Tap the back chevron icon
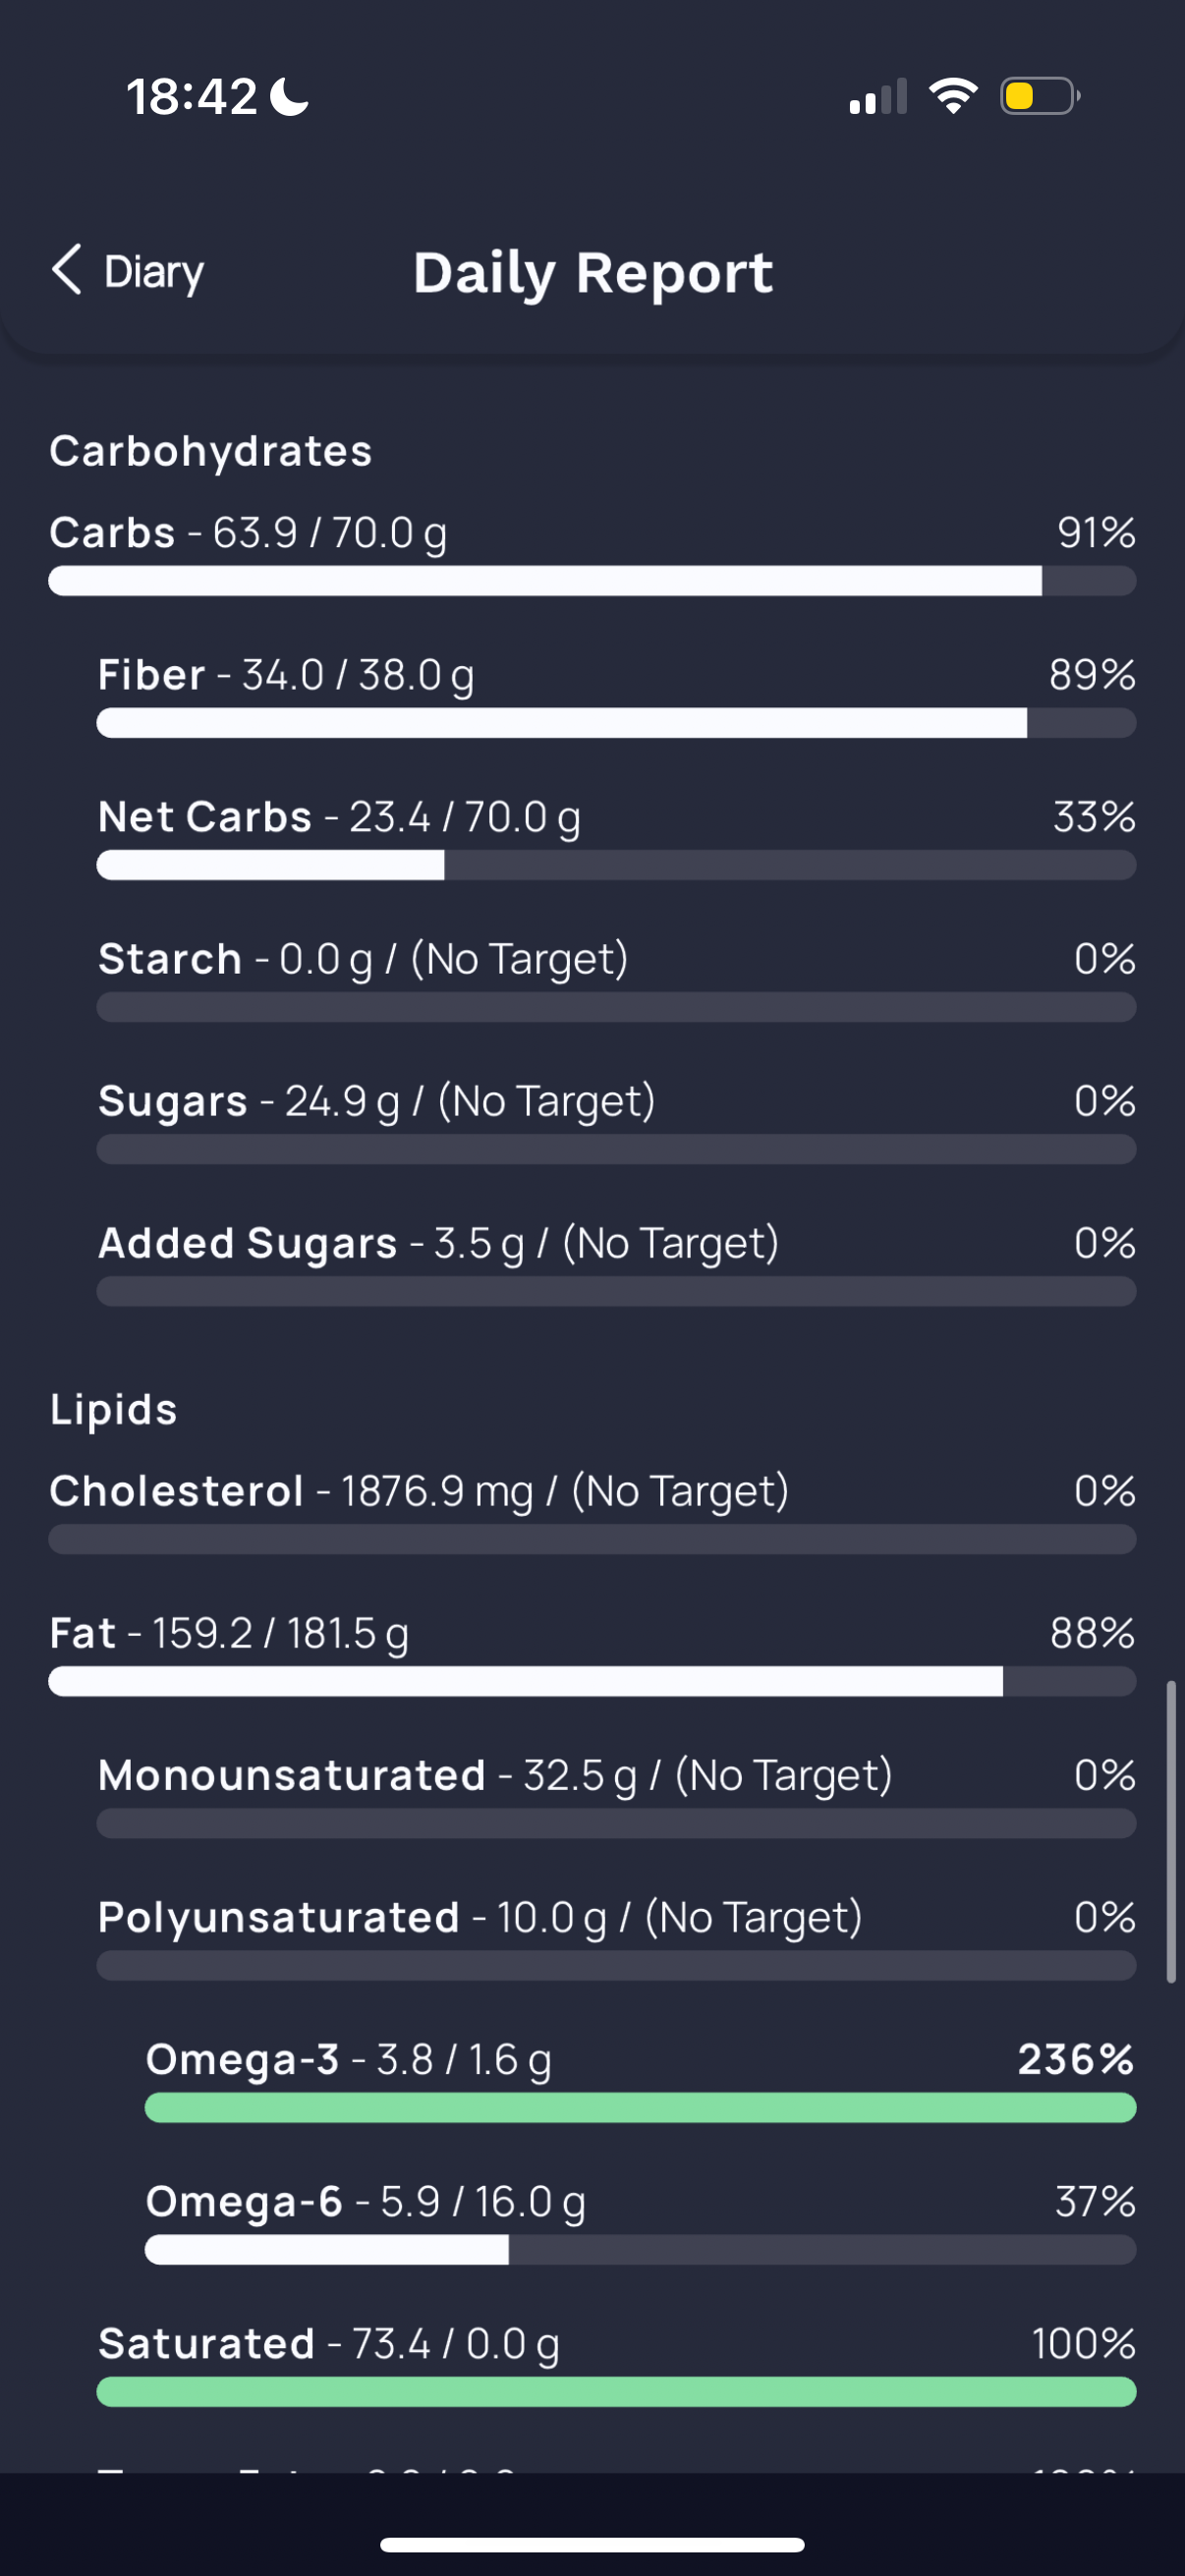Image resolution: width=1185 pixels, height=2576 pixels. (x=66, y=270)
